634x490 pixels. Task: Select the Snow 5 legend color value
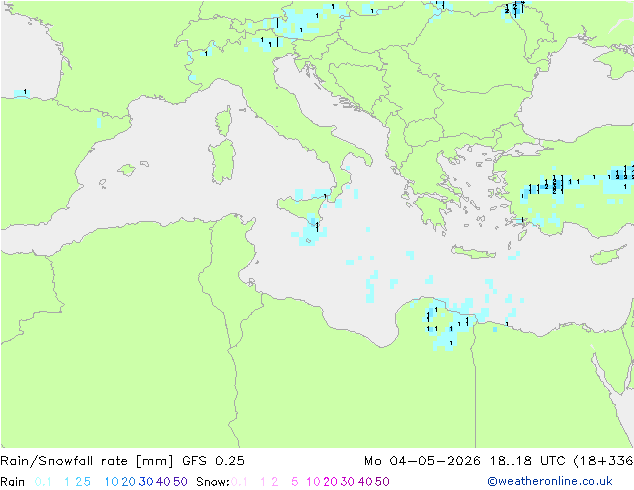pos(295,482)
